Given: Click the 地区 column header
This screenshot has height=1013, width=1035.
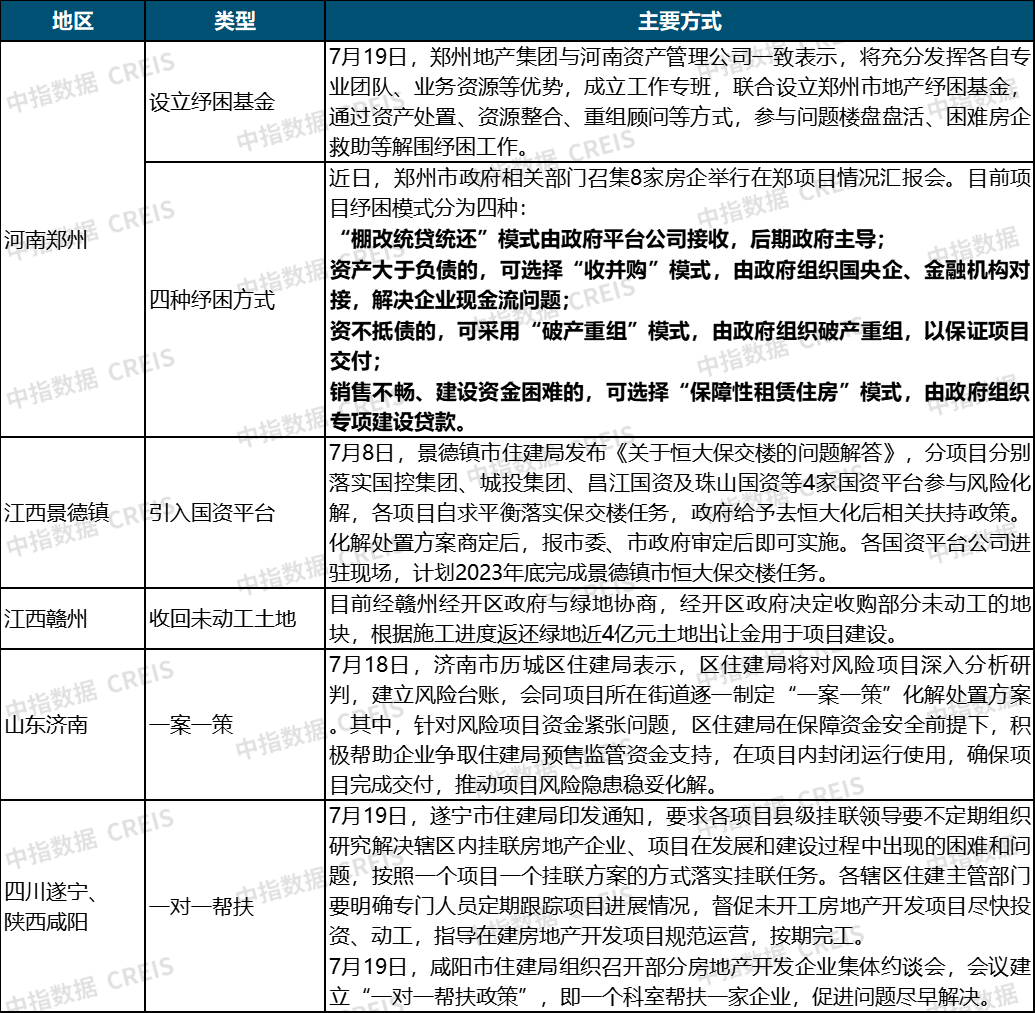Looking at the screenshot, I should point(73,20).
